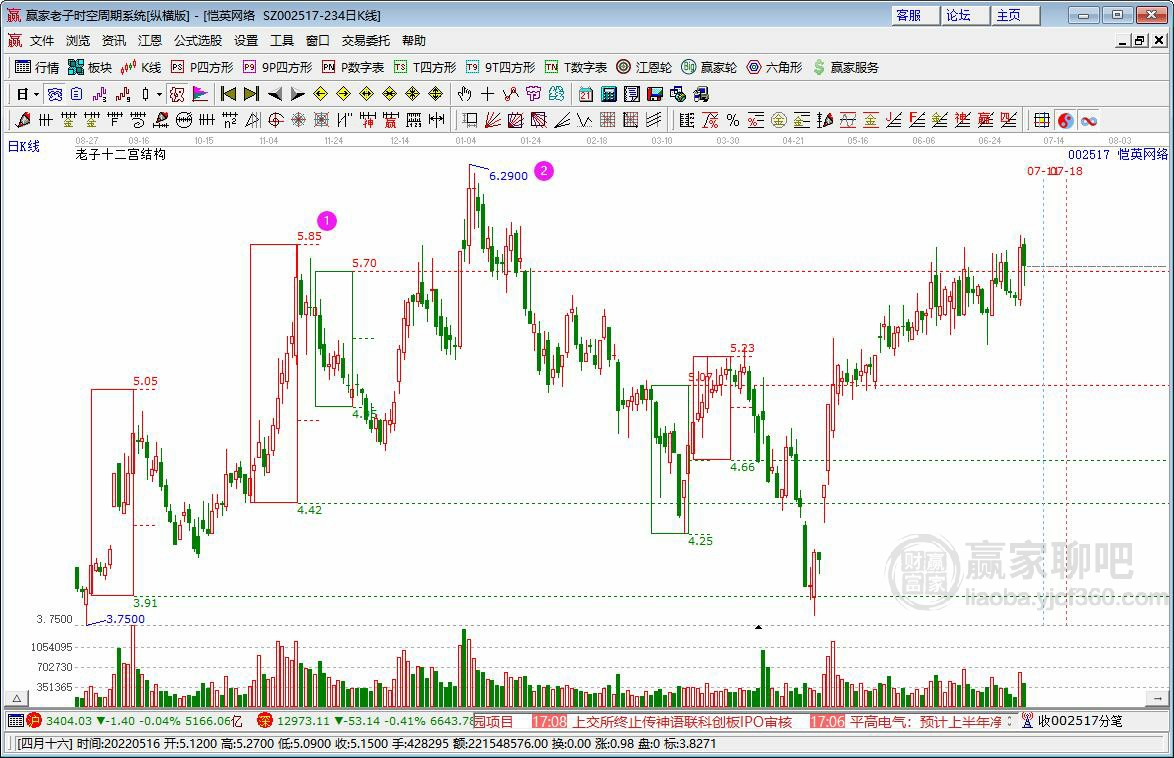The width and height of the screenshot is (1174, 758).
Task: Click the red floppy disk save icon
Action: (655, 94)
